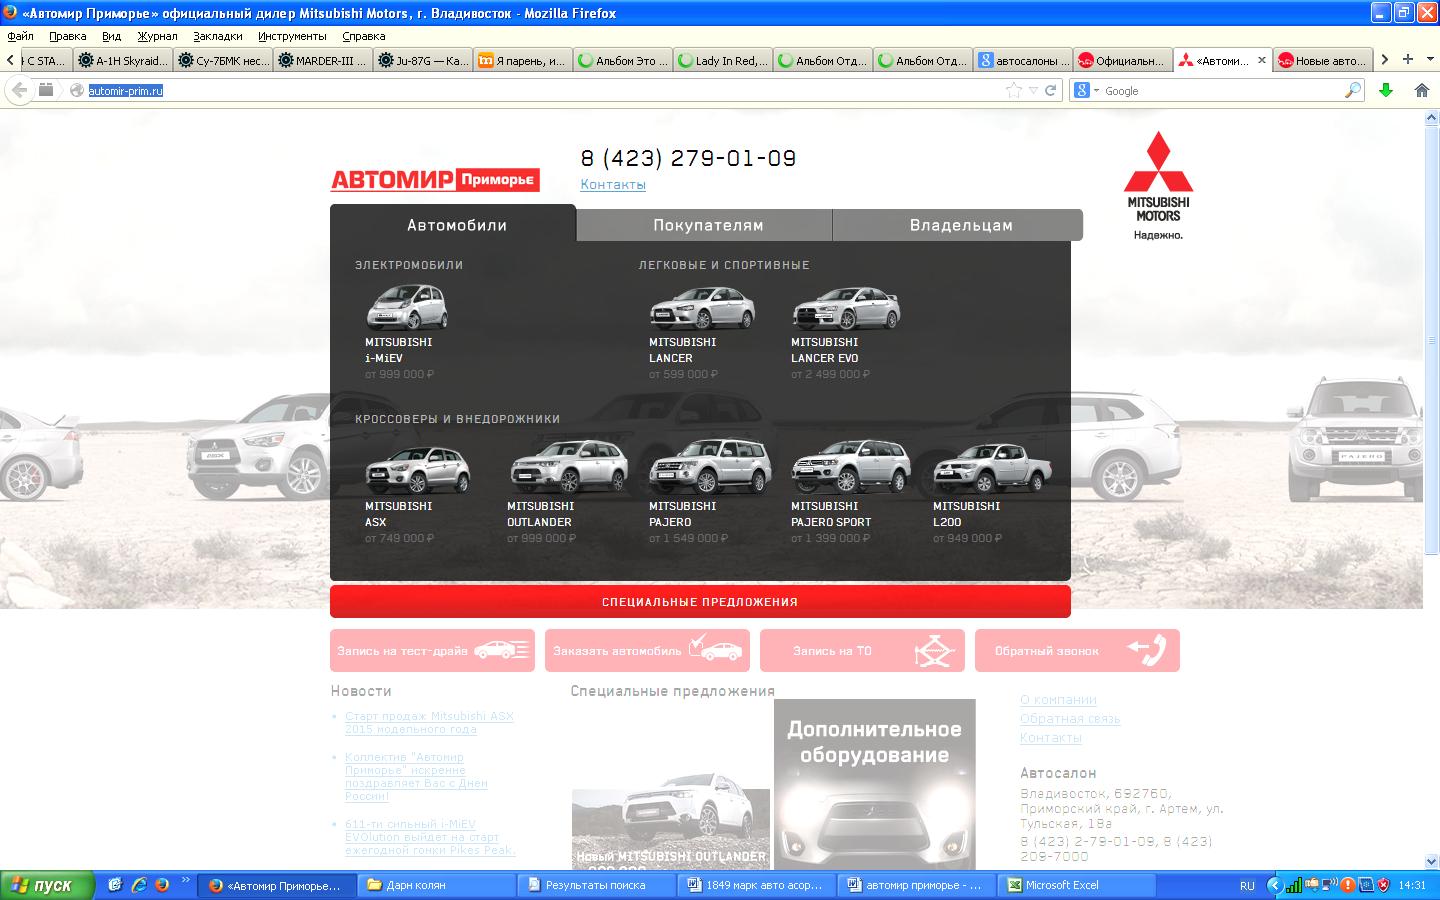The width and height of the screenshot is (1440, 900).
Task: Click the Автомир Приморье logo
Action: pyautogui.click(x=435, y=180)
